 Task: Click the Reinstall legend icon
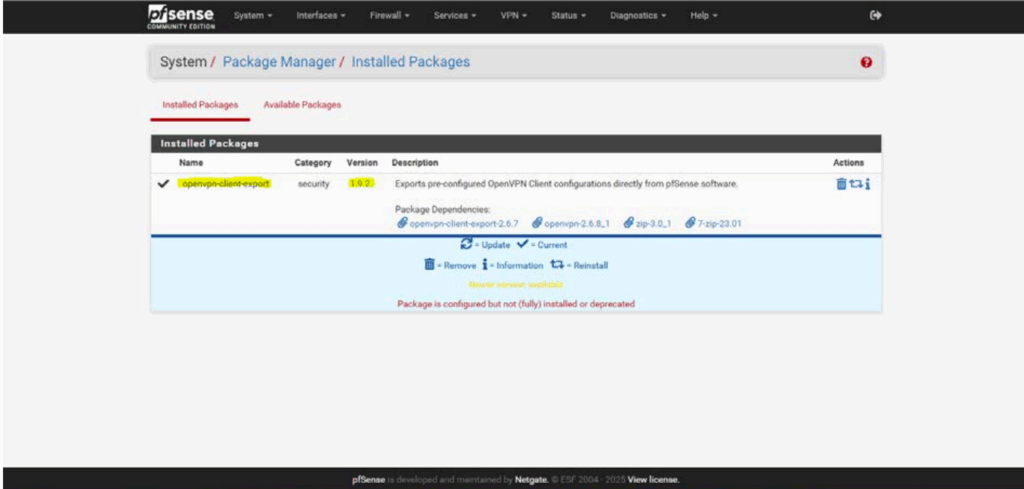[557, 264]
